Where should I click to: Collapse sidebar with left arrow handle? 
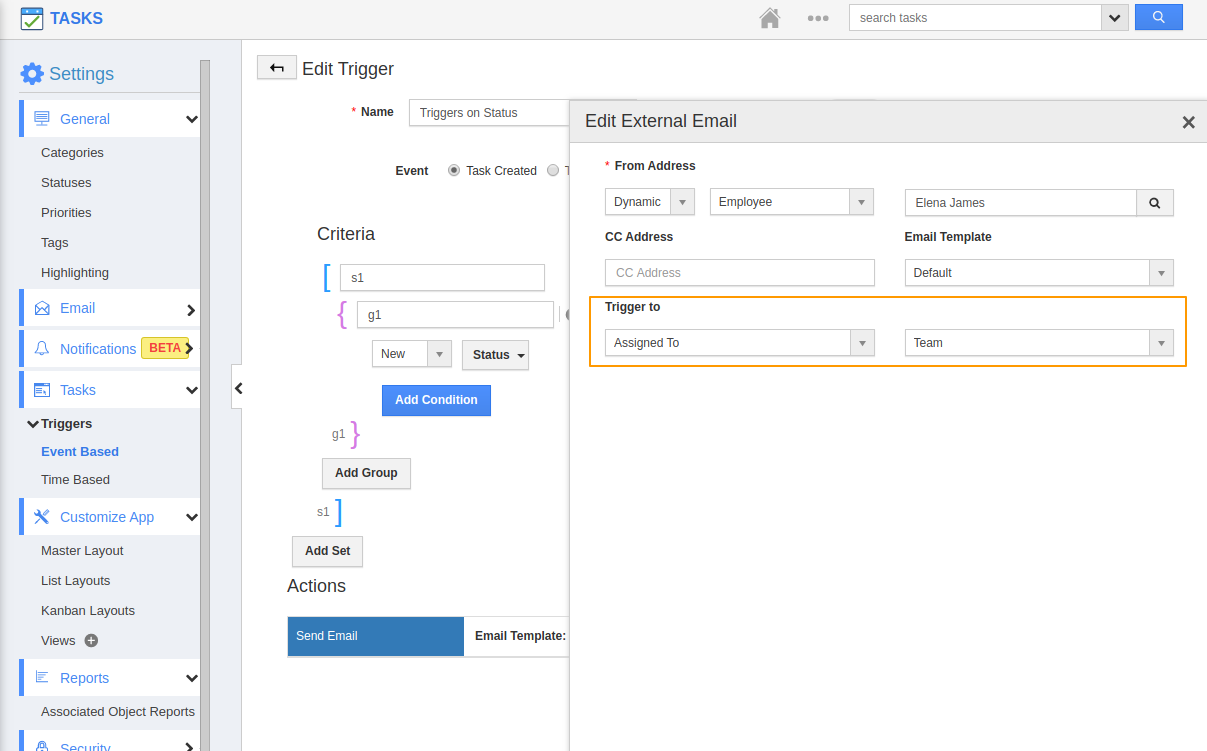click(237, 388)
